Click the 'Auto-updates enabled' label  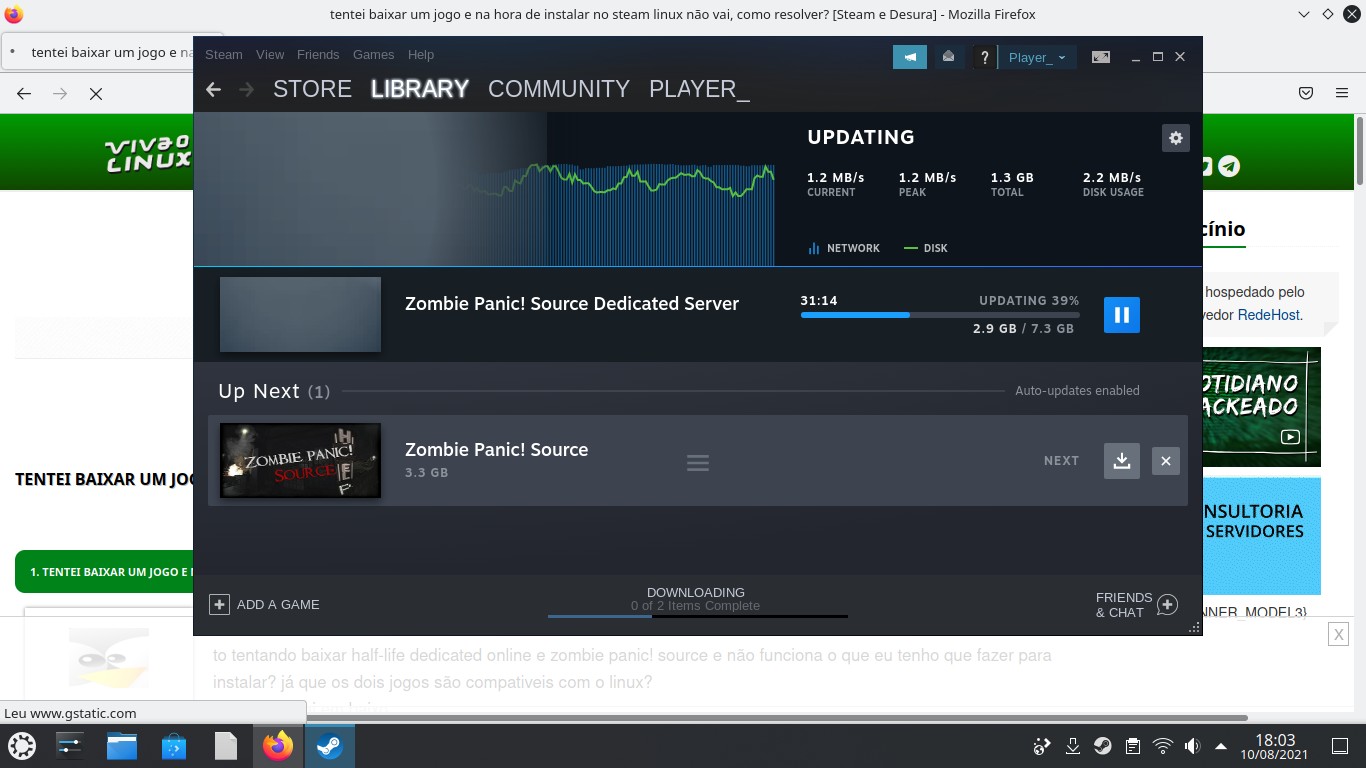click(x=1077, y=391)
